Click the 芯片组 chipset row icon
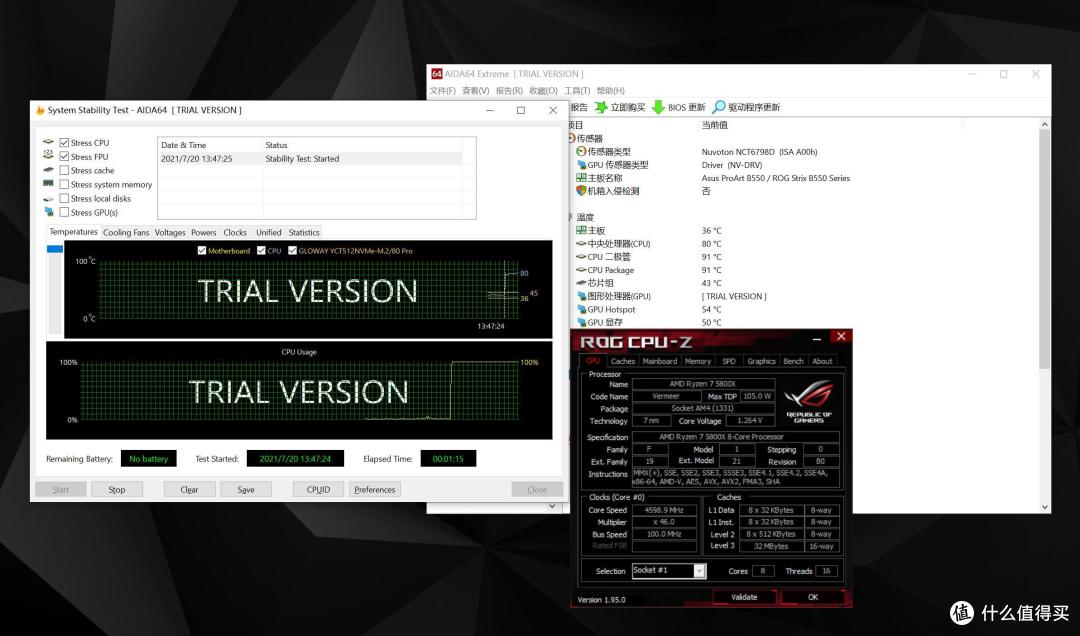 point(581,283)
